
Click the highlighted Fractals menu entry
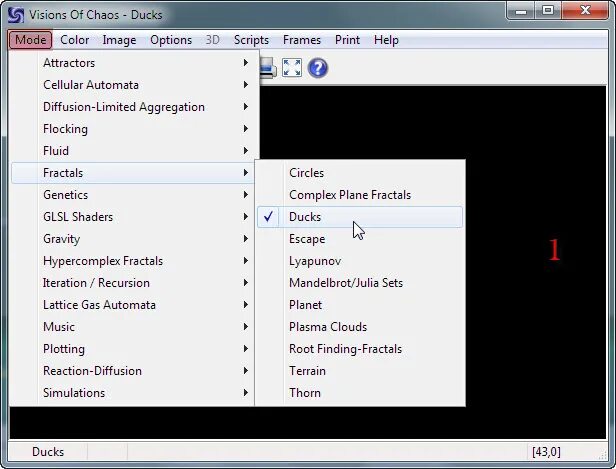(134, 173)
